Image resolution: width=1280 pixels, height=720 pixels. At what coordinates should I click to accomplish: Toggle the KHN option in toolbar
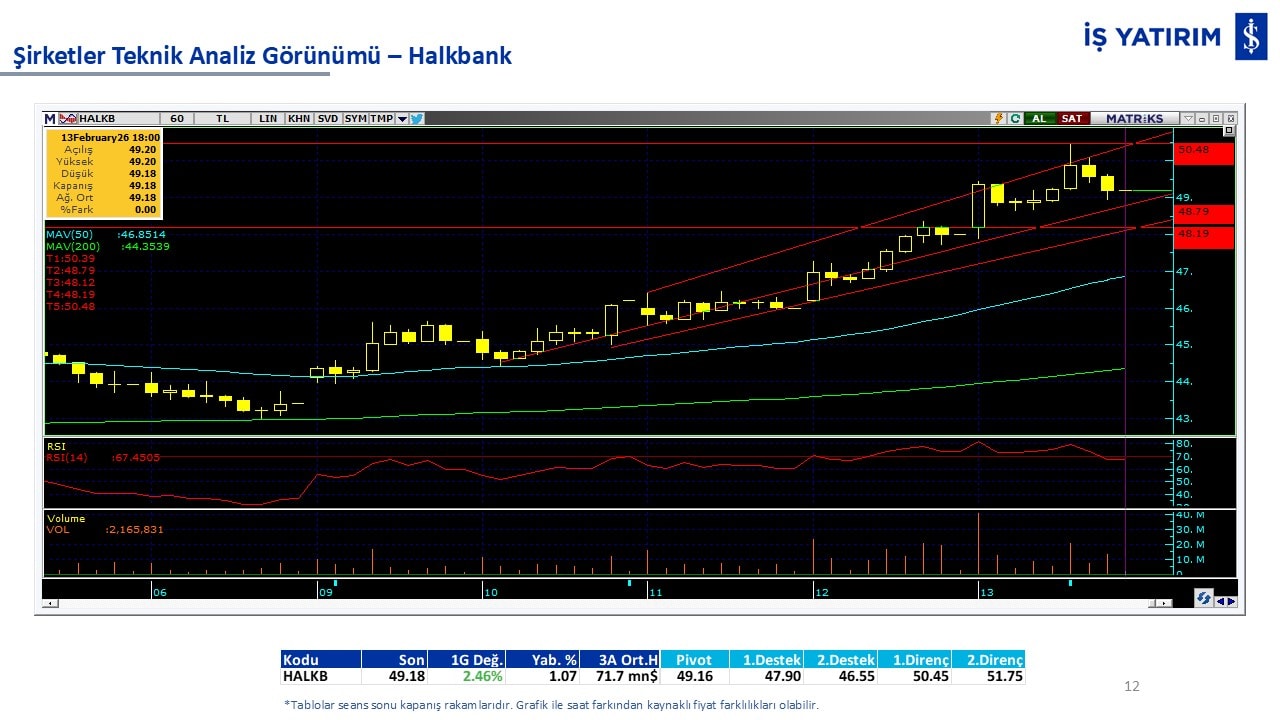(298, 118)
